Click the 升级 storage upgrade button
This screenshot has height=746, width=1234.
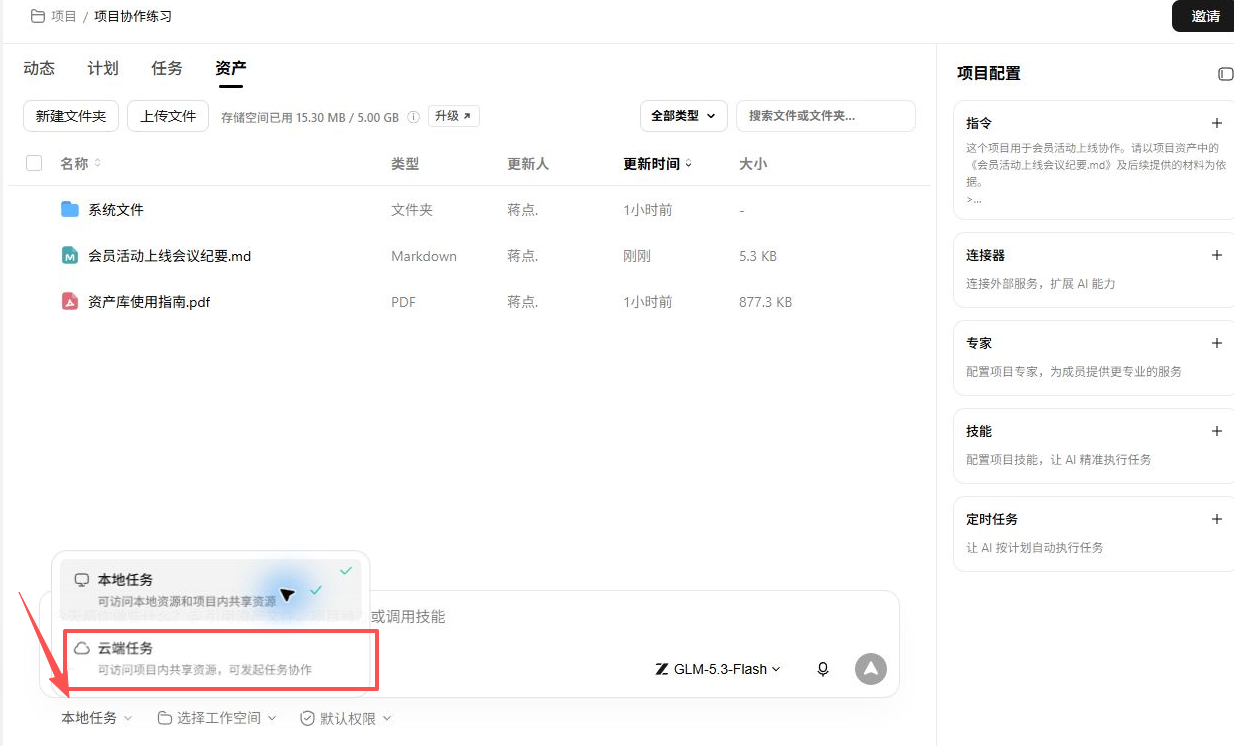[x=454, y=116]
